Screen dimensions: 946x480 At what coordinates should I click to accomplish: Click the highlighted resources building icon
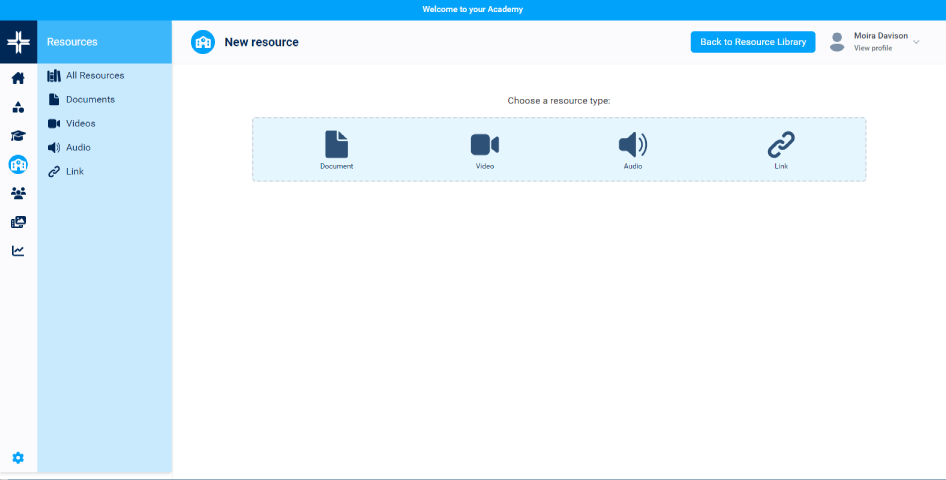[x=18, y=165]
